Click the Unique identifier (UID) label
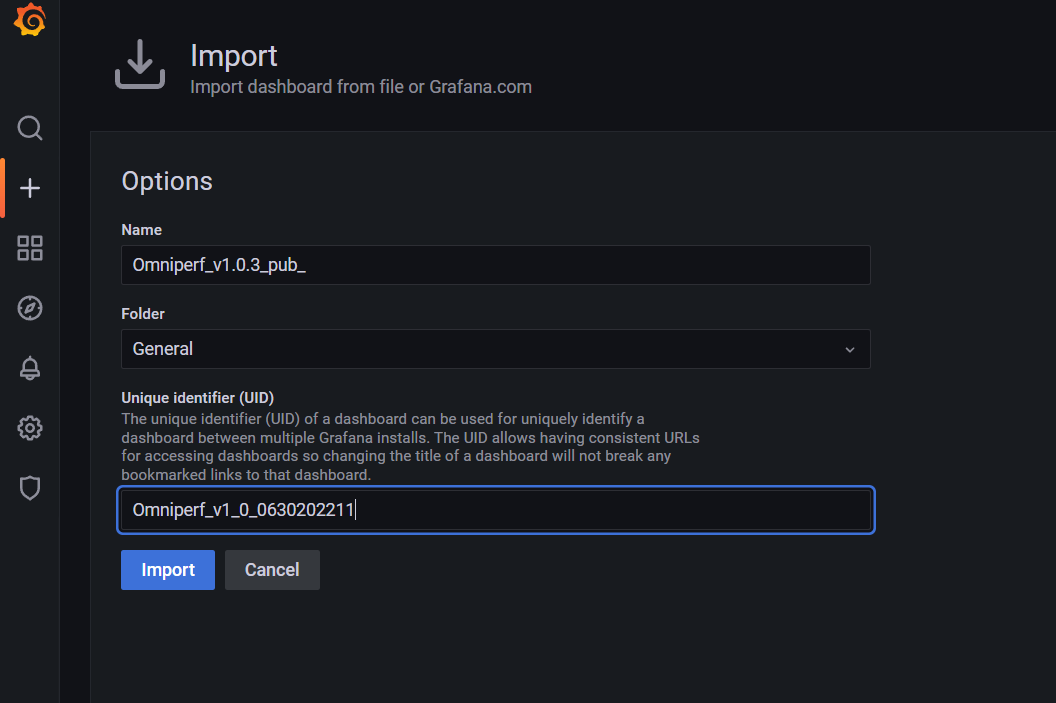 pyautogui.click(x=197, y=398)
